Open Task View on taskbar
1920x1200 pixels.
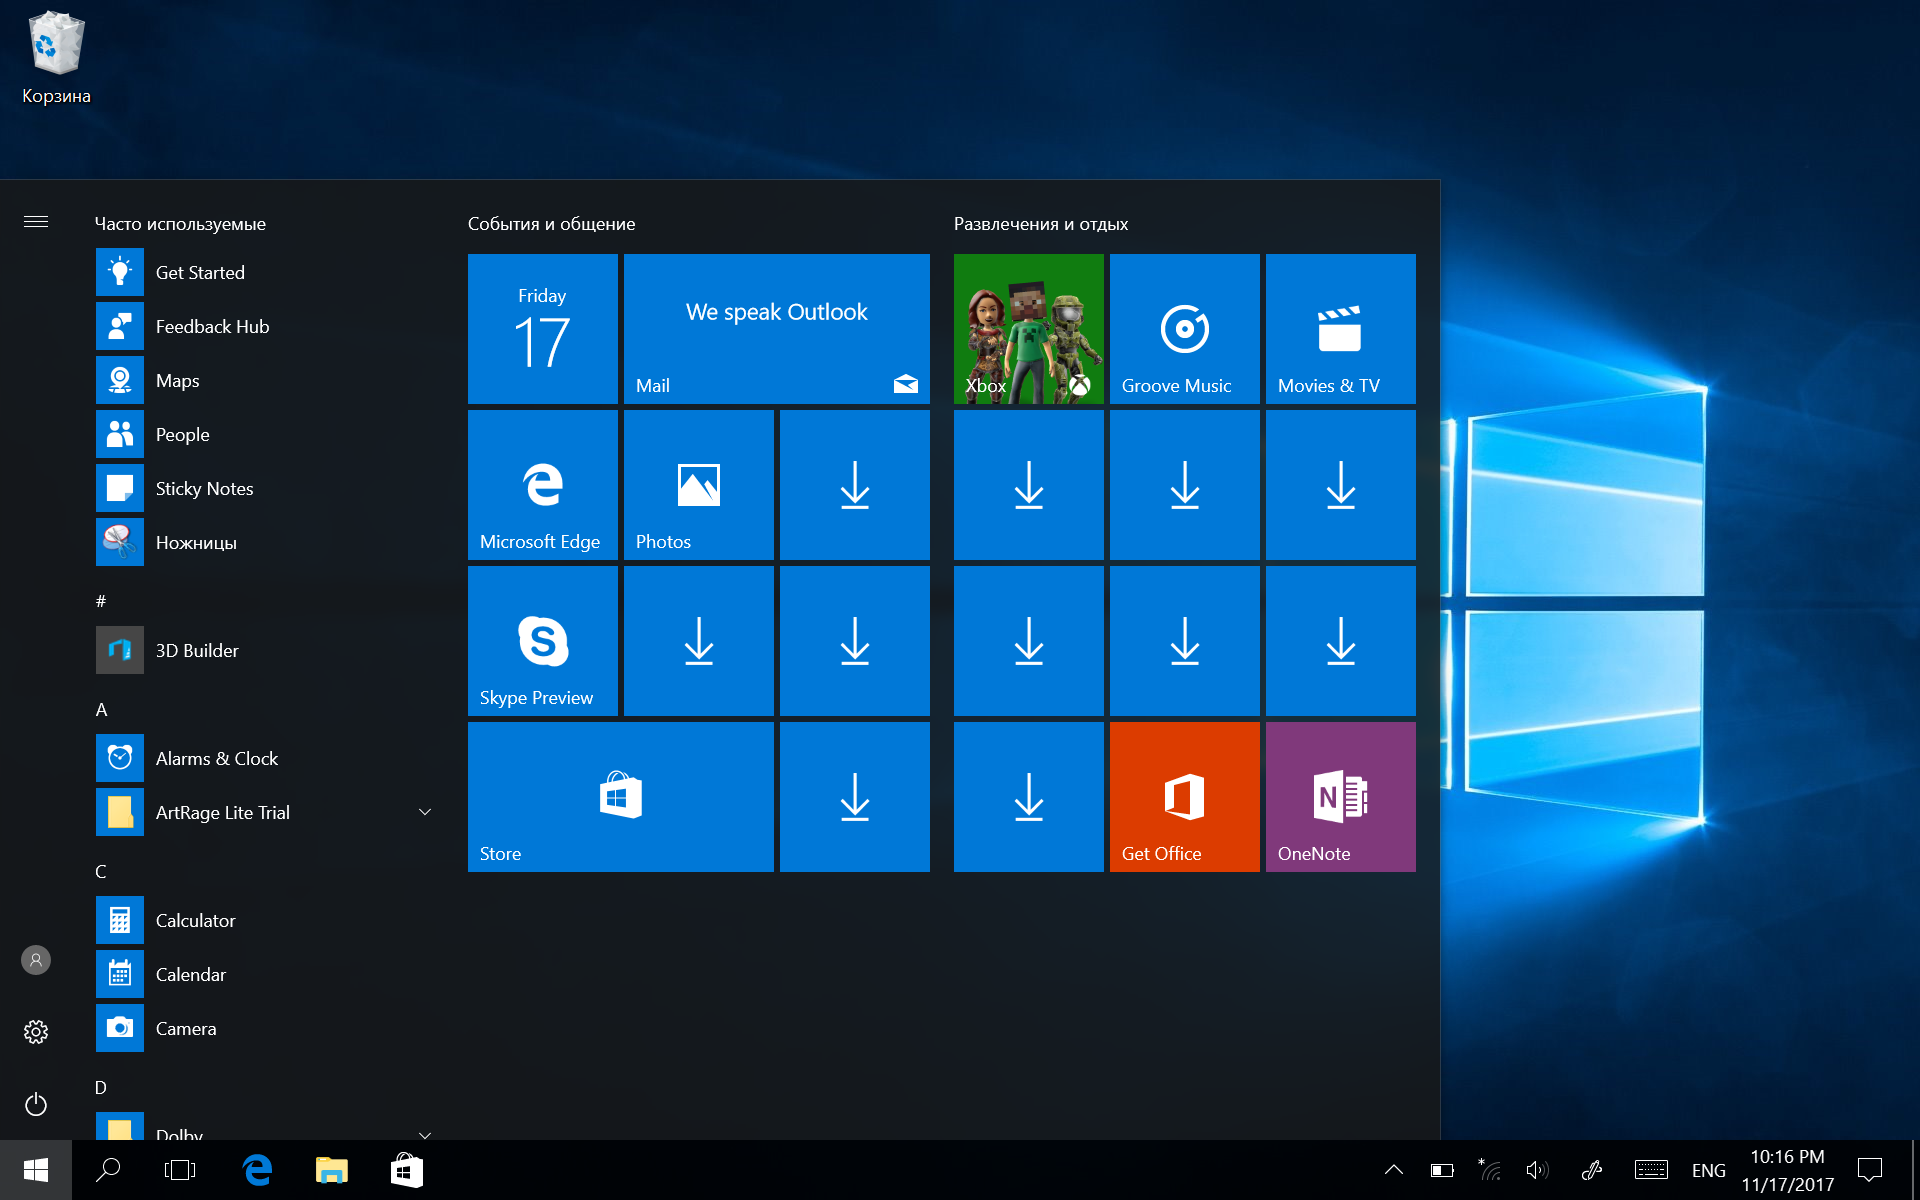(x=180, y=1170)
